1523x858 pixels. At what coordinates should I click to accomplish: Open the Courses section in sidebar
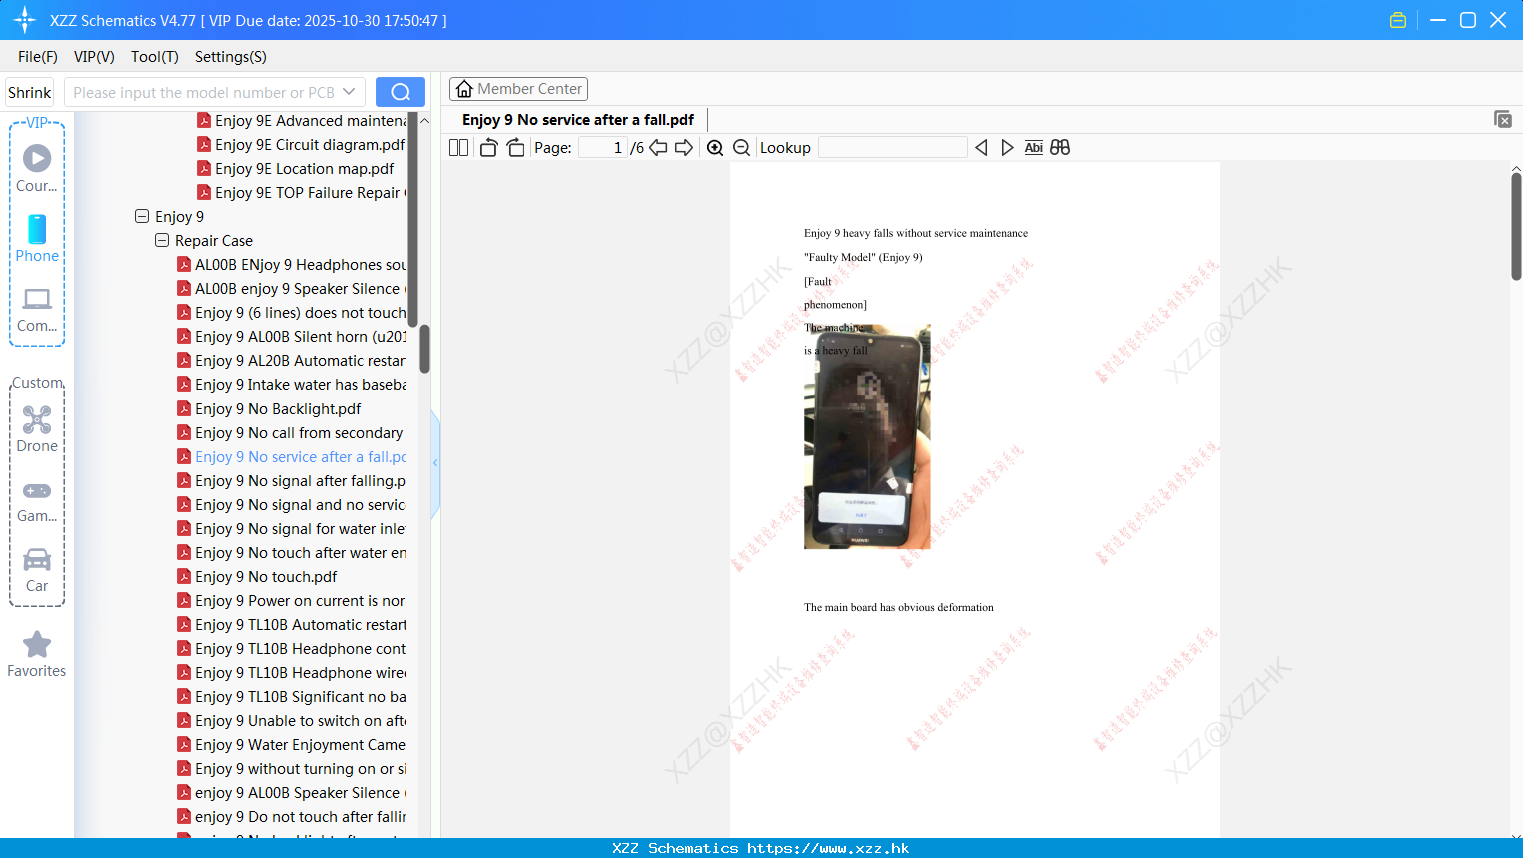click(x=37, y=169)
